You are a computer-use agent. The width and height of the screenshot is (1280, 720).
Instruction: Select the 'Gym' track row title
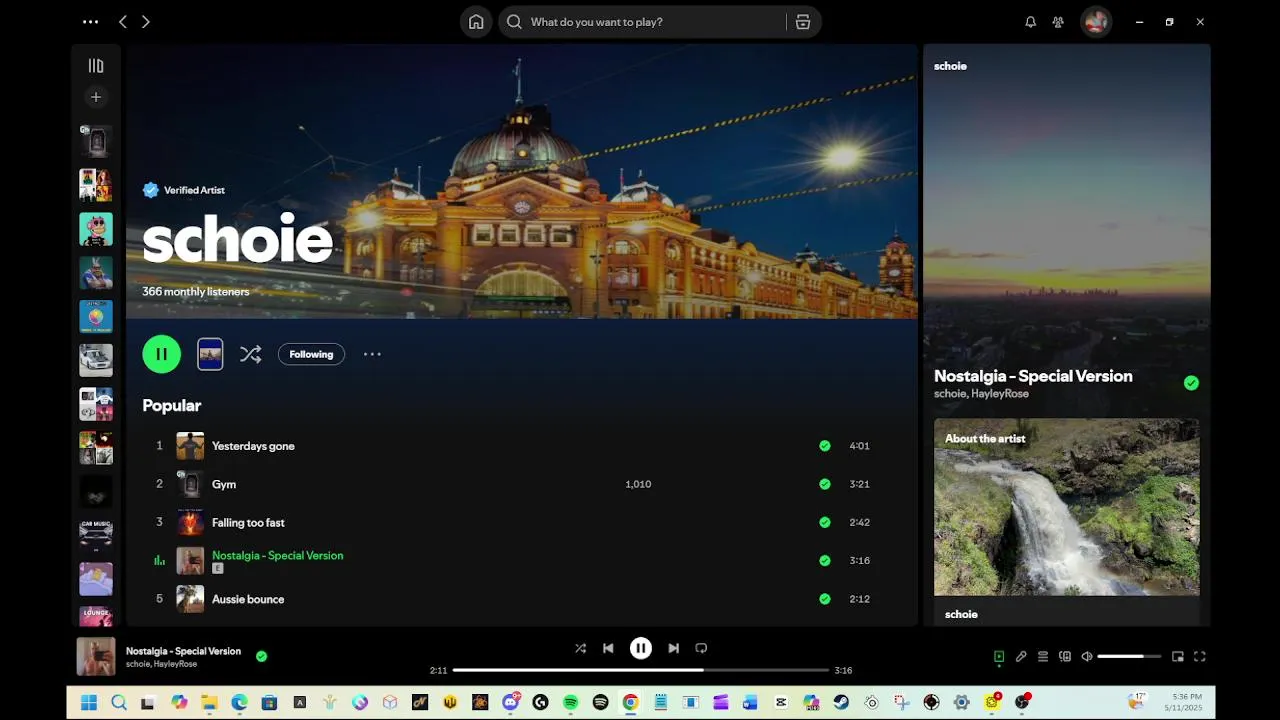click(224, 484)
